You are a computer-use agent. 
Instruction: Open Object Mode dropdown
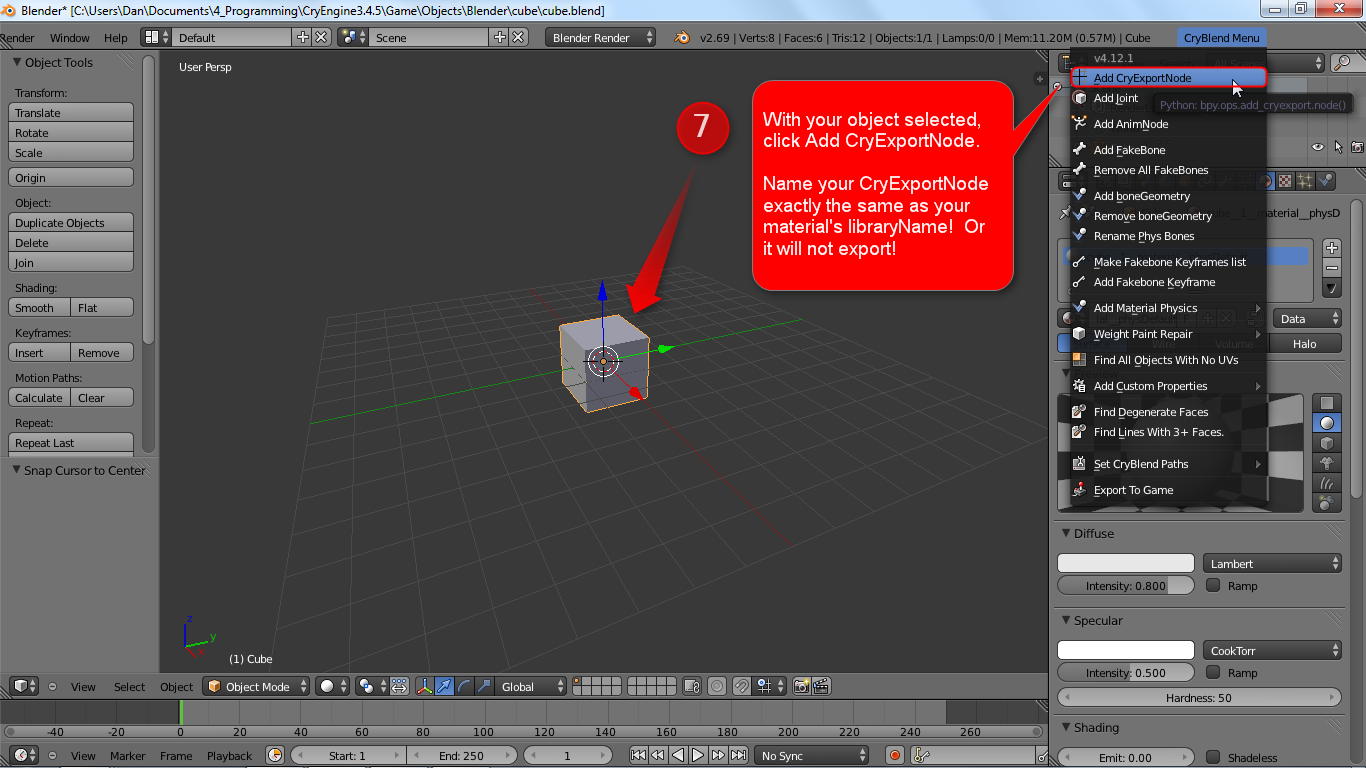[x=255, y=687]
